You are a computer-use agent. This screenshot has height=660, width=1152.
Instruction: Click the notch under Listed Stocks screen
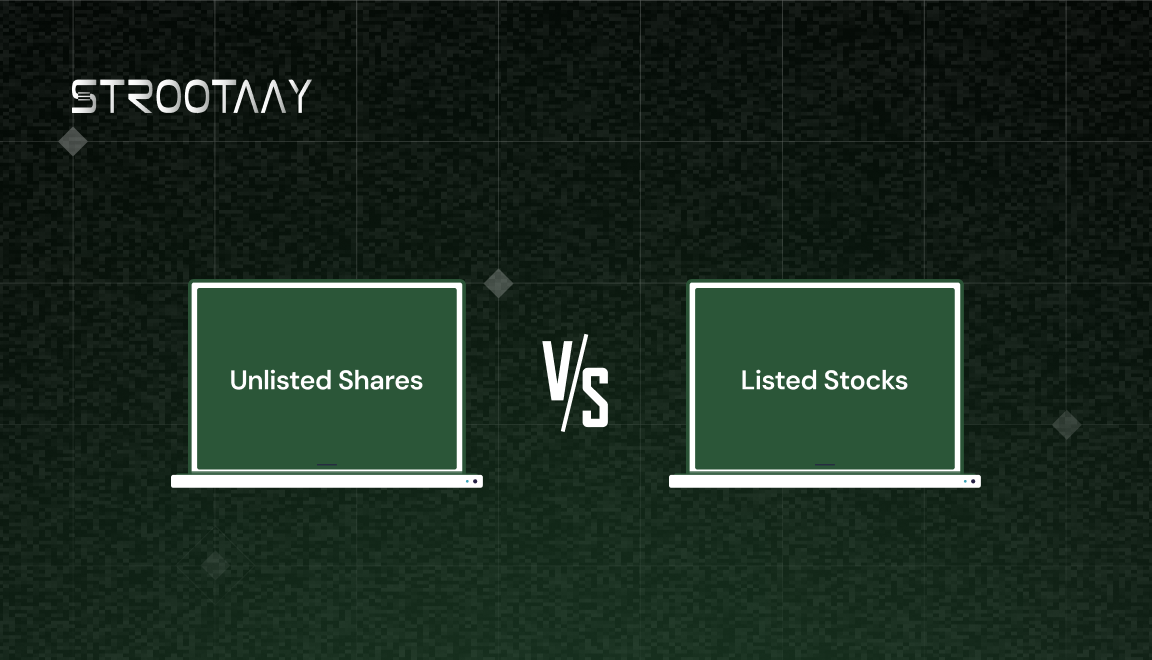pyautogui.click(x=824, y=464)
